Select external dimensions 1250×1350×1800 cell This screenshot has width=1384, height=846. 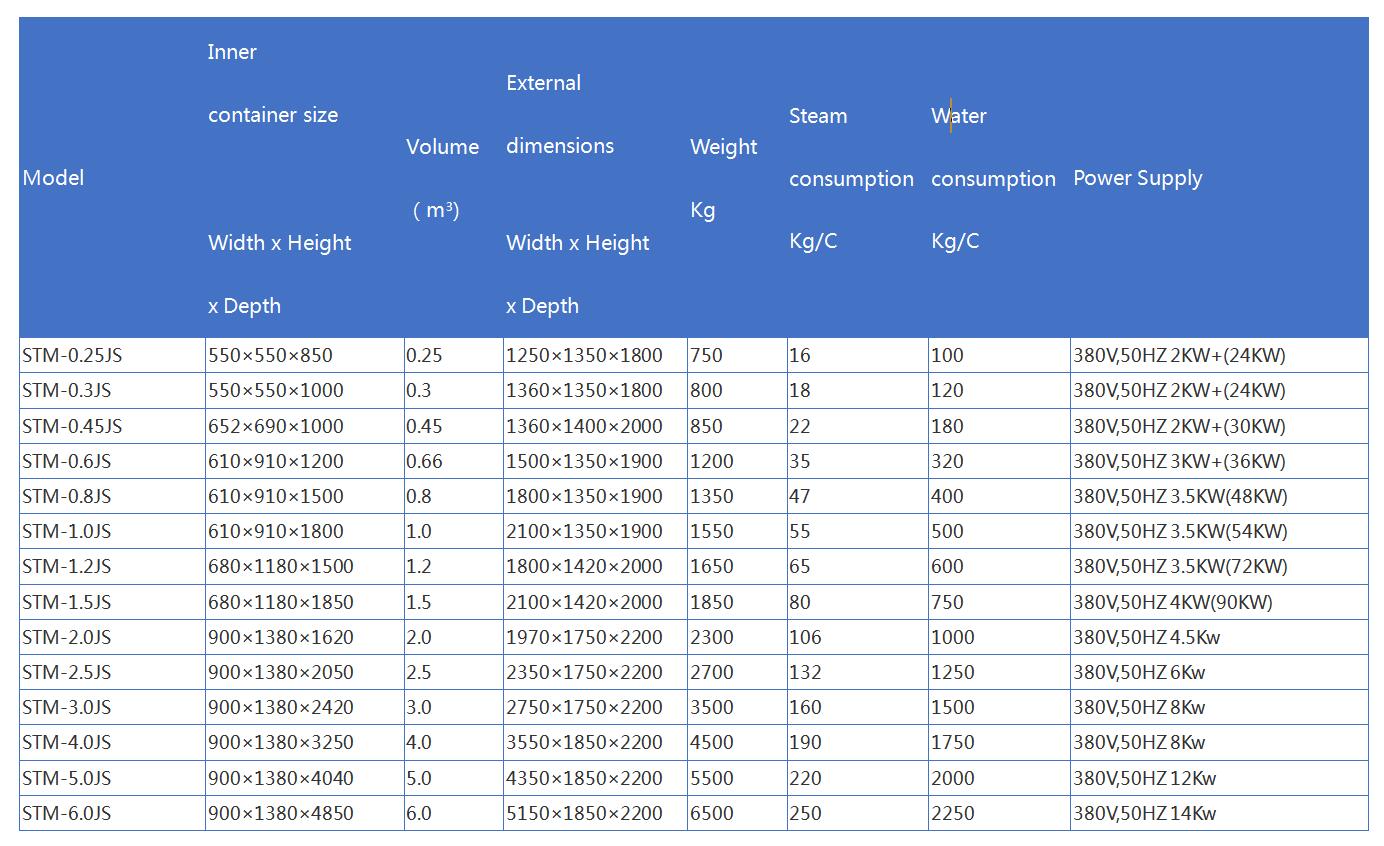coord(584,355)
